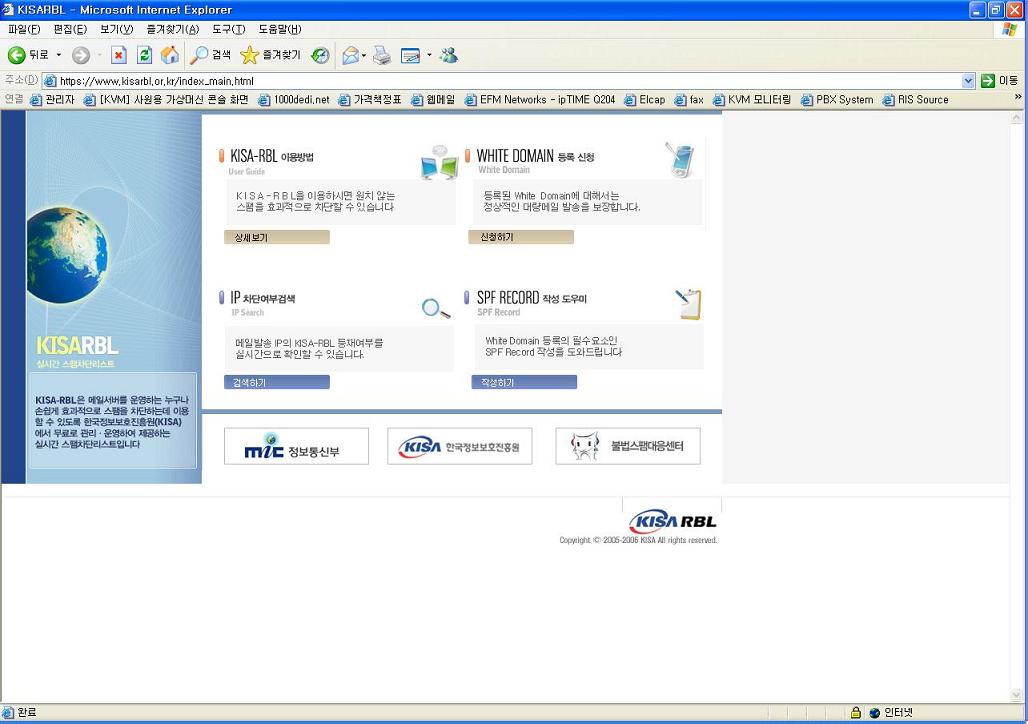The width and height of the screenshot is (1028, 724).
Task: Click the Print toolbar icon
Action: [x=382, y=56]
